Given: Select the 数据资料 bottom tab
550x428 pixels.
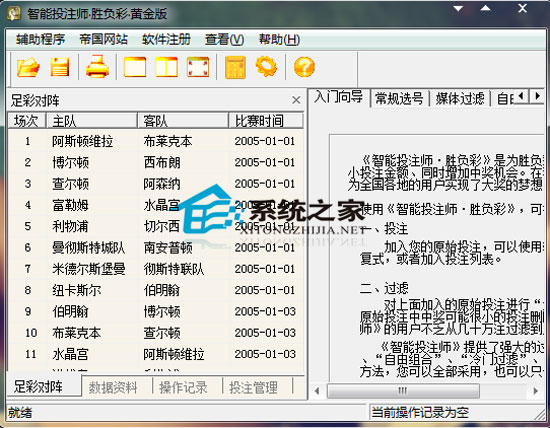Looking at the screenshot, I should 113,387.
